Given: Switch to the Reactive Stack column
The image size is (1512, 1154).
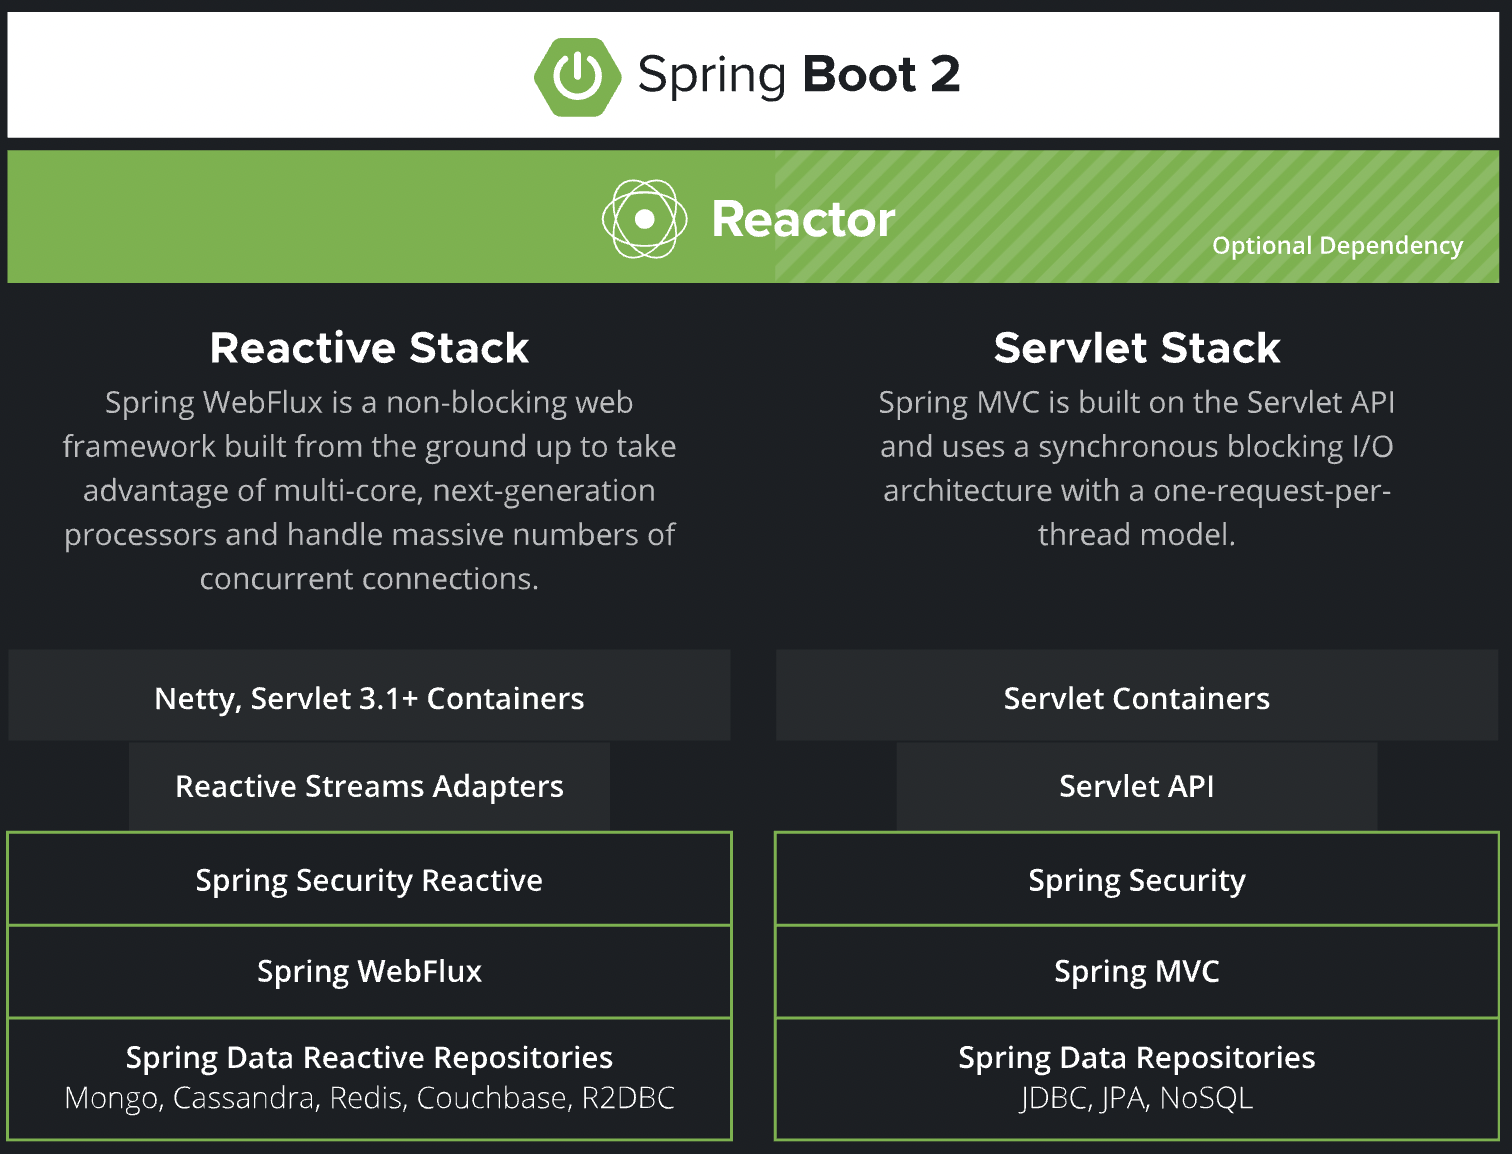Looking at the screenshot, I should (369, 348).
